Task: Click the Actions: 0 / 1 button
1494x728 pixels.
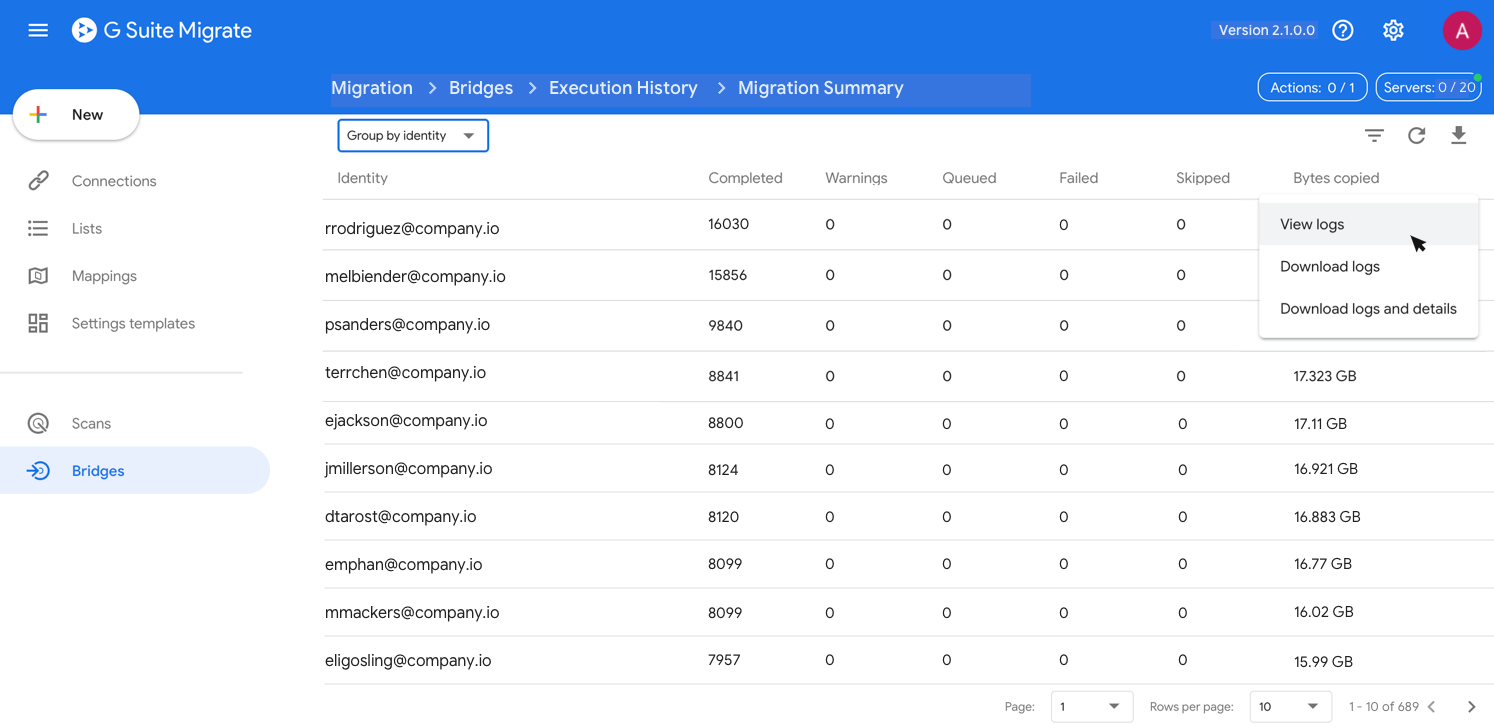Action: tap(1312, 88)
